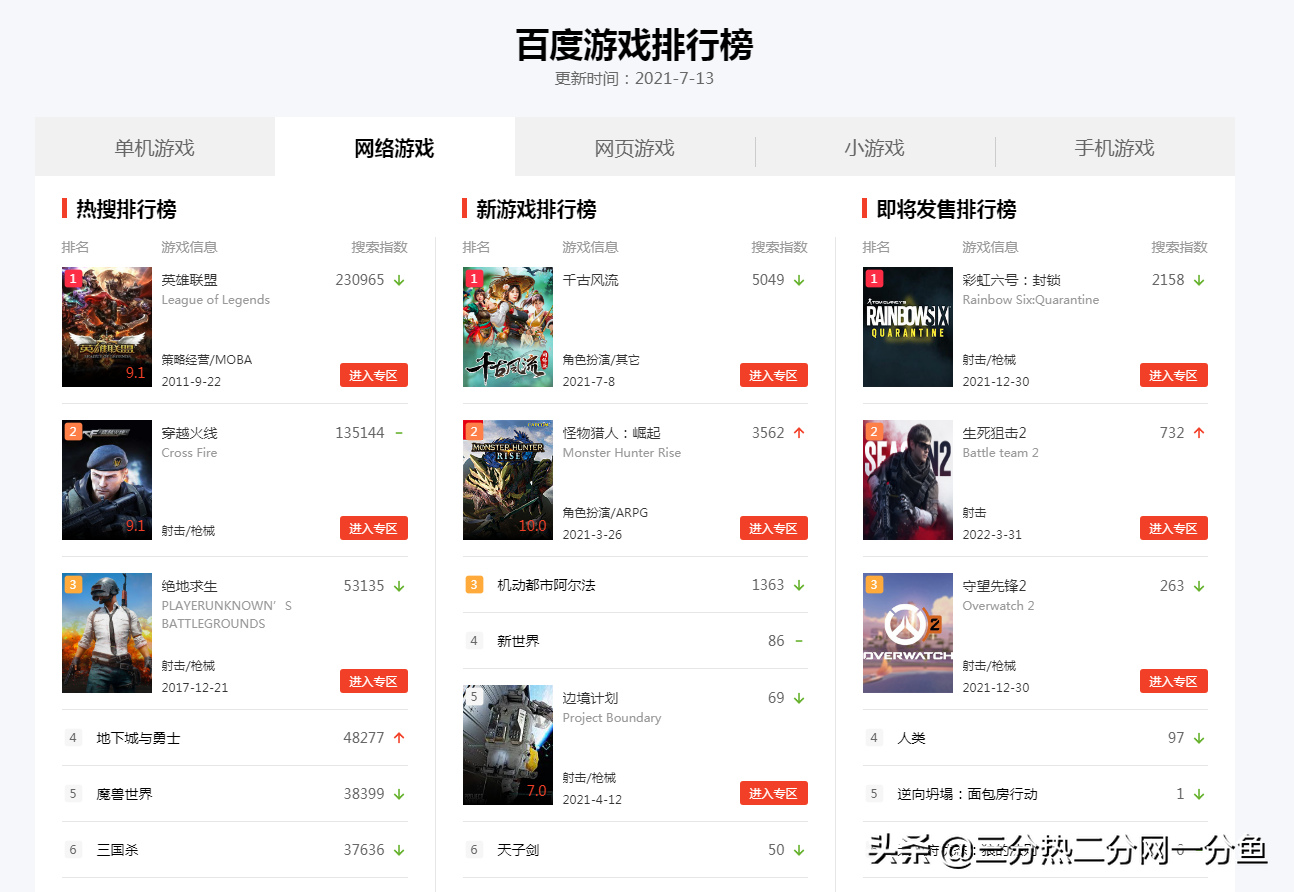
Task: Open the 三国杀 title link
Action: 118,850
